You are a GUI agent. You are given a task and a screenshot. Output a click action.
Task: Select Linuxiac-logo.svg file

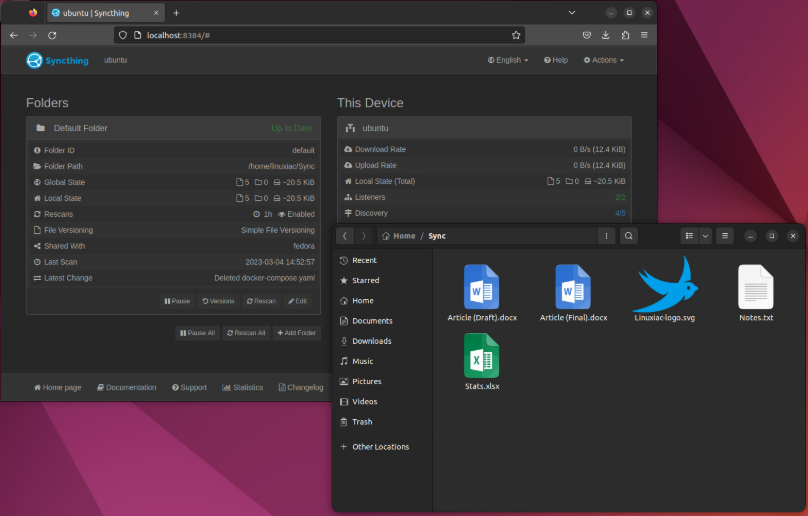point(665,289)
